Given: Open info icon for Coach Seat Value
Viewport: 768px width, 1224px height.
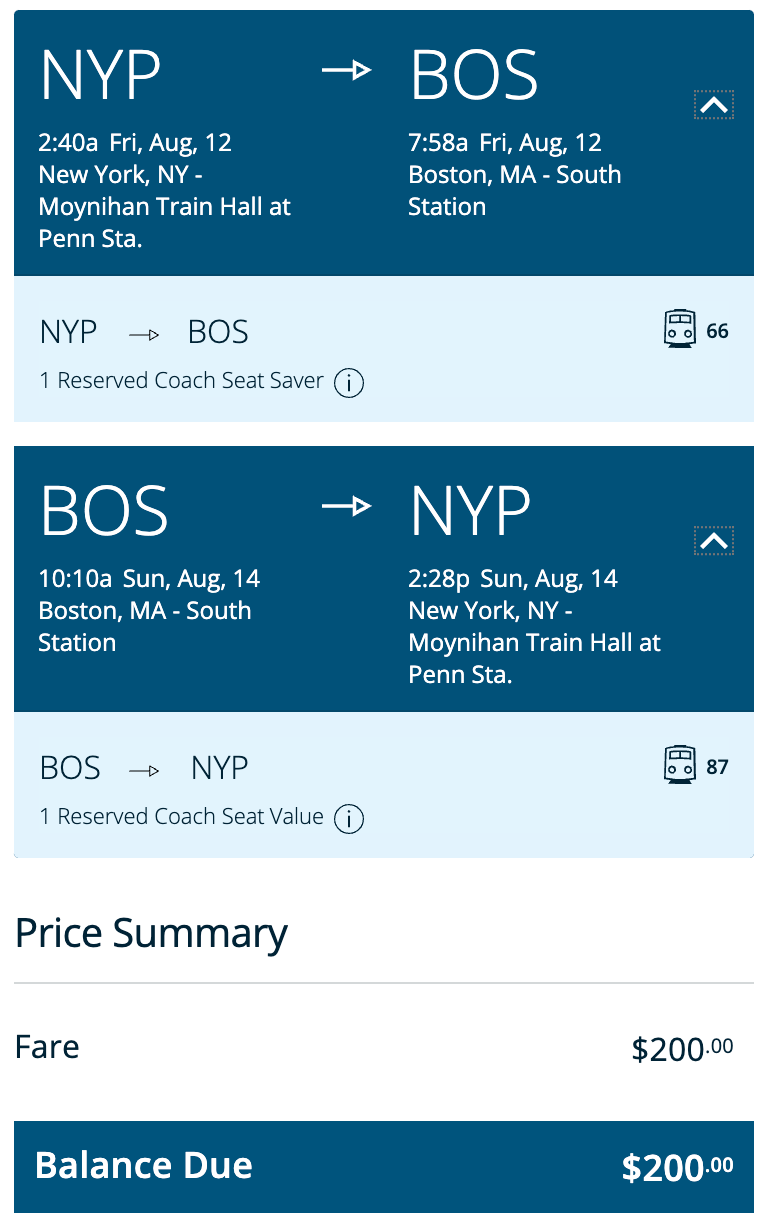Looking at the screenshot, I should point(349,819).
